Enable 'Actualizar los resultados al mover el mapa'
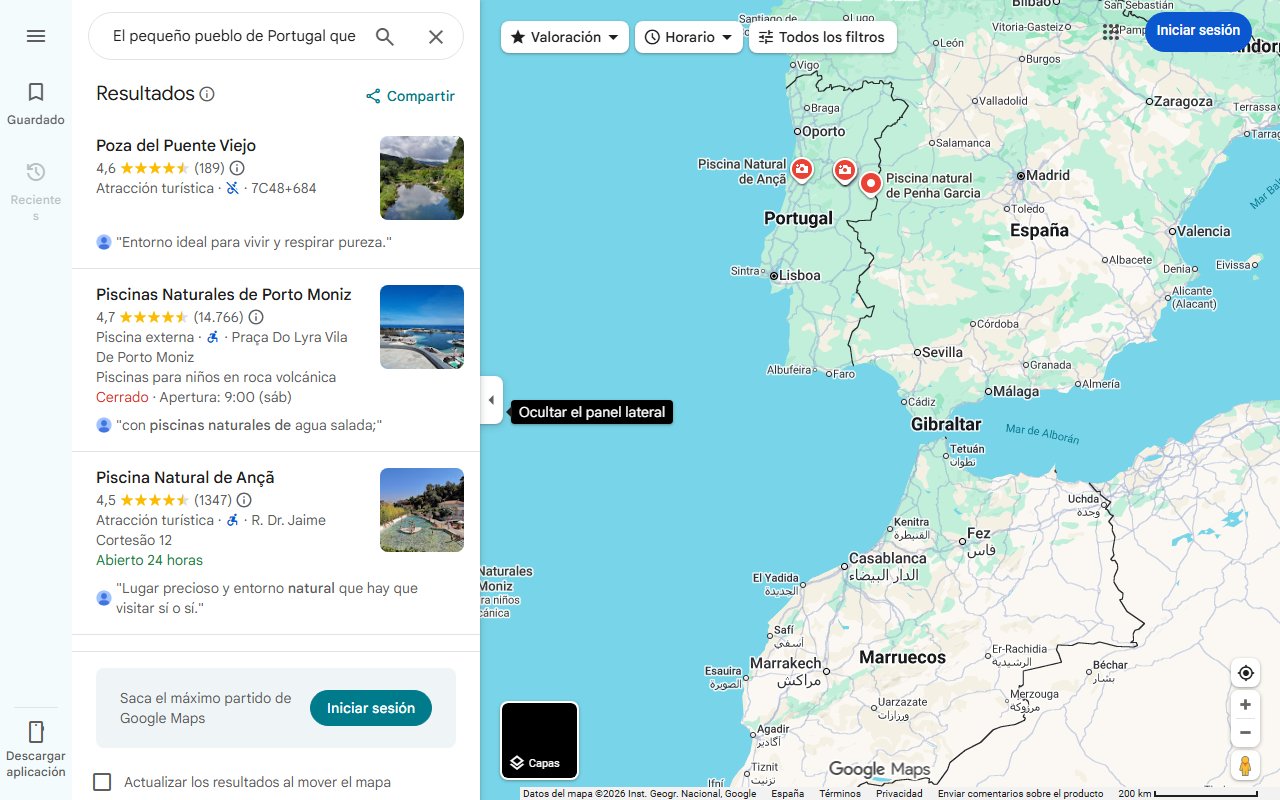 (102, 782)
